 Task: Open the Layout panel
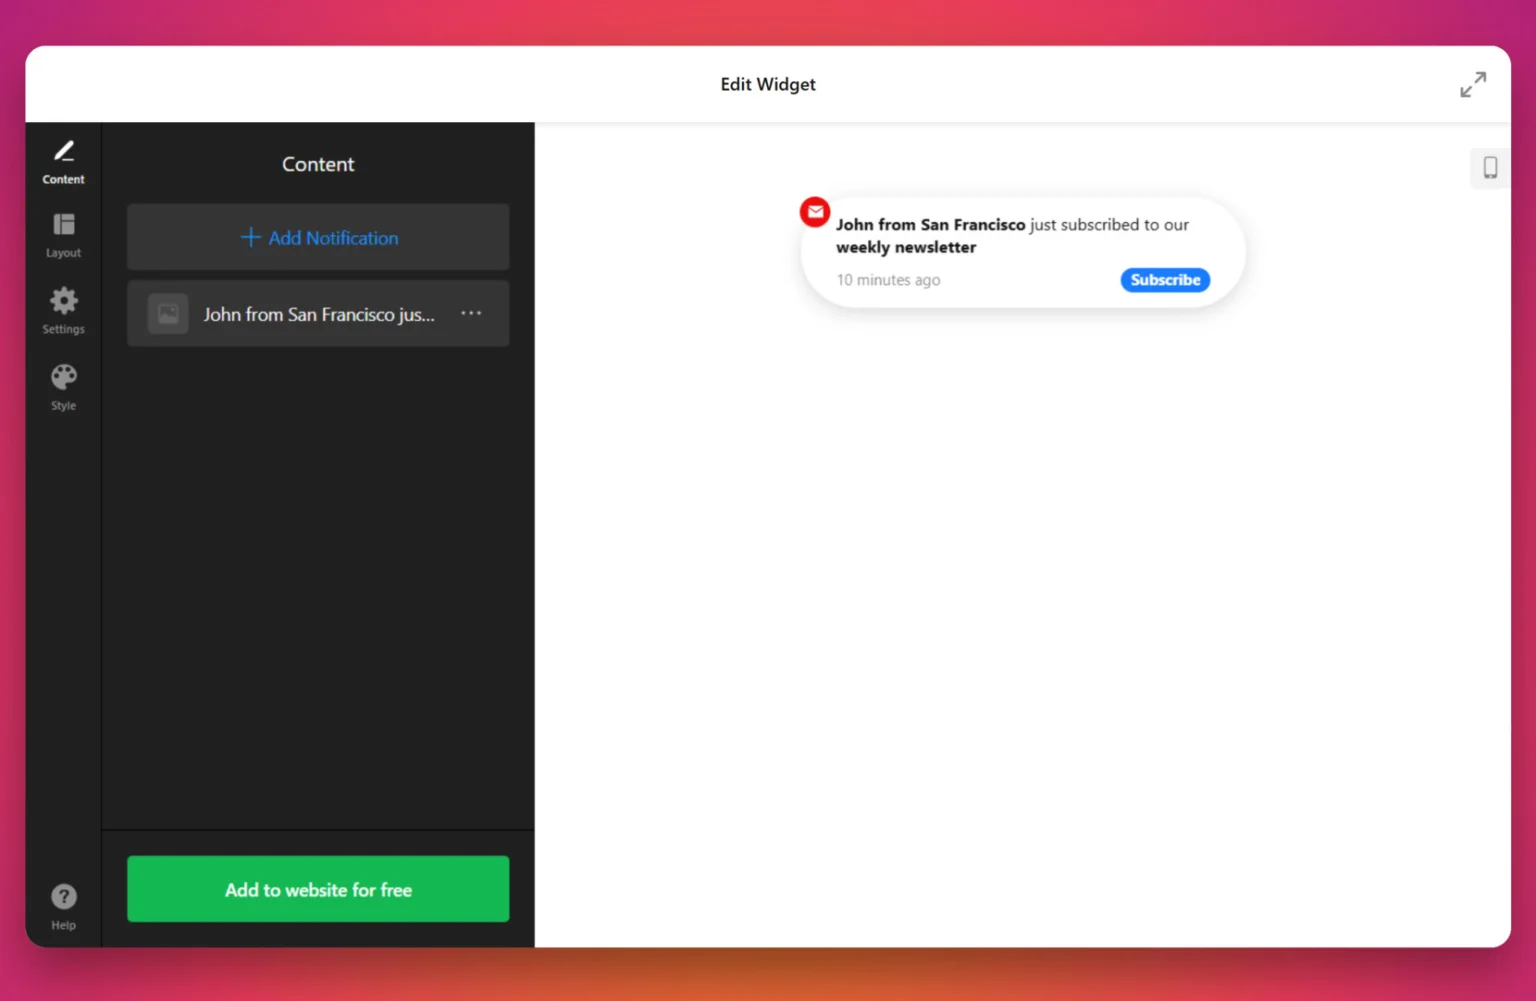coord(63,234)
